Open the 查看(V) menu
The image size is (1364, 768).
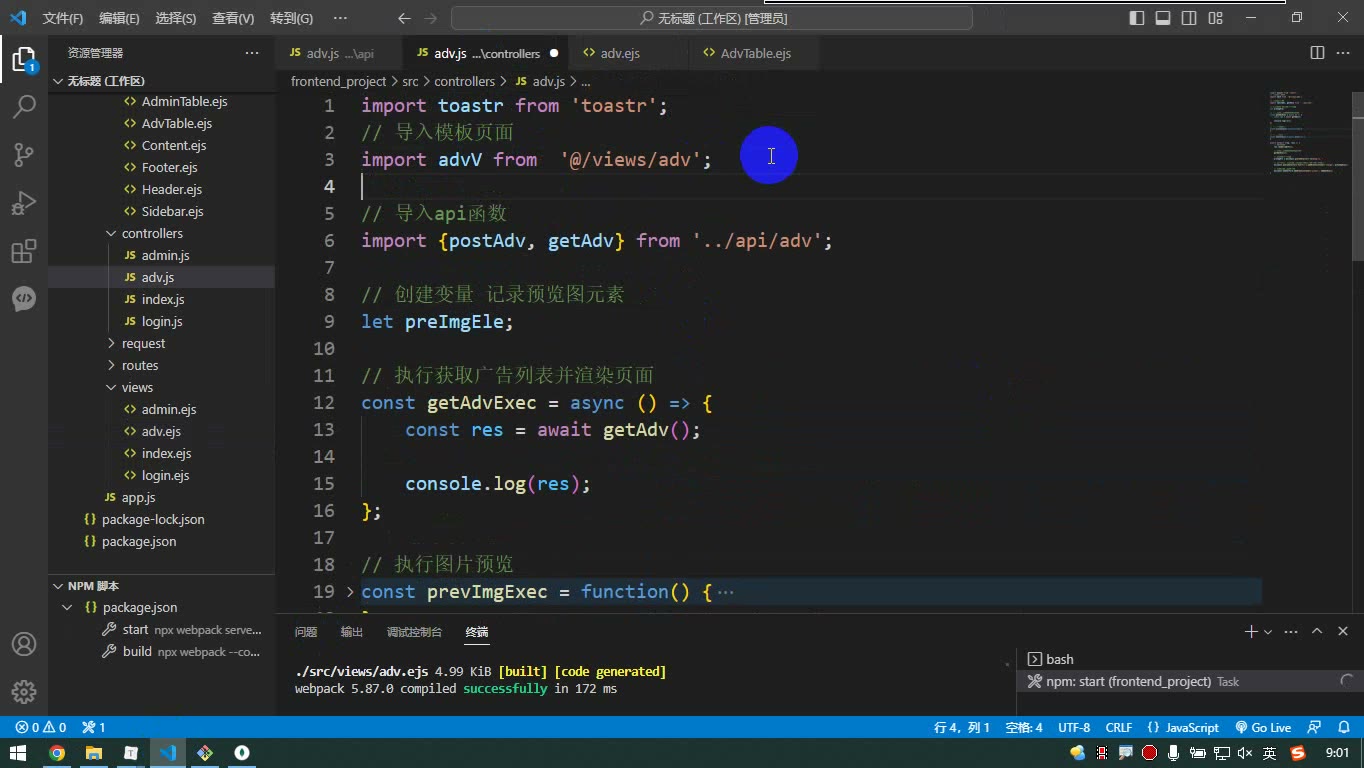pyautogui.click(x=233, y=18)
